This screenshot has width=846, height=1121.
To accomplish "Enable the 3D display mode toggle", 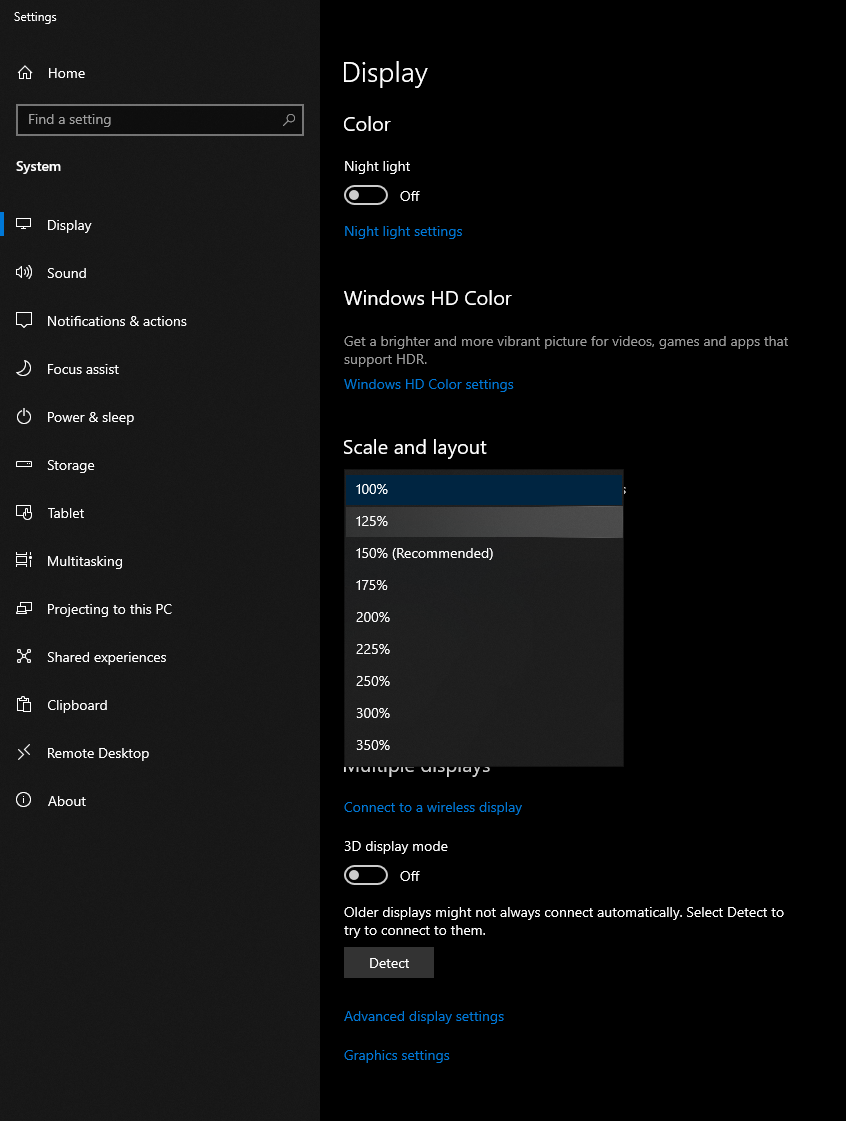I will click(366, 875).
